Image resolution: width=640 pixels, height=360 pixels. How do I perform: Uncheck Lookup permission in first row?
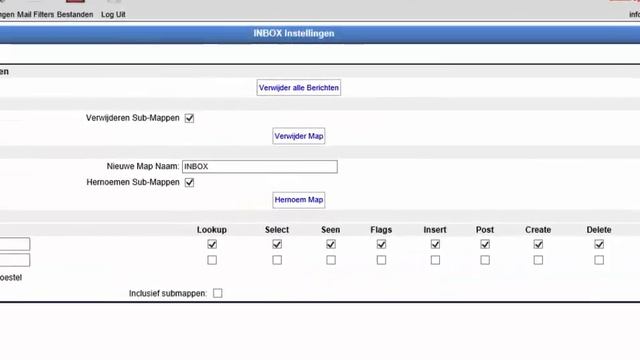point(212,244)
